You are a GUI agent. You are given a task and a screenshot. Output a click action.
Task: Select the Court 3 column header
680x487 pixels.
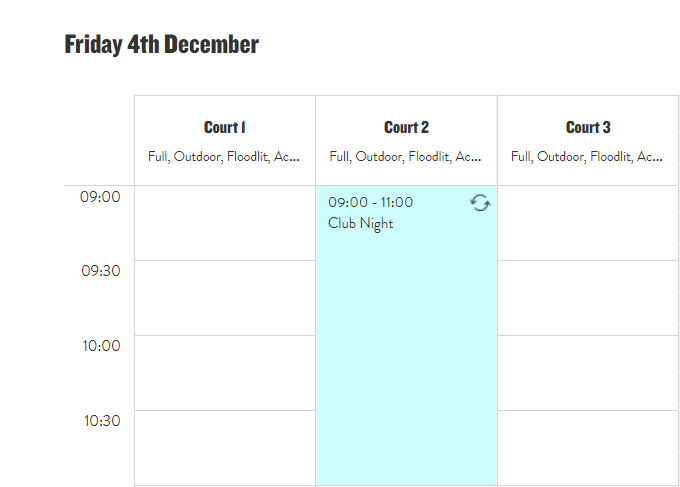588,128
